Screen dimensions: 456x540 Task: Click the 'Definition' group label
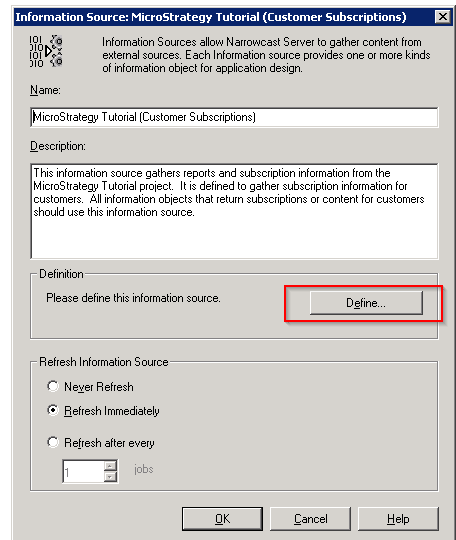coord(61,274)
